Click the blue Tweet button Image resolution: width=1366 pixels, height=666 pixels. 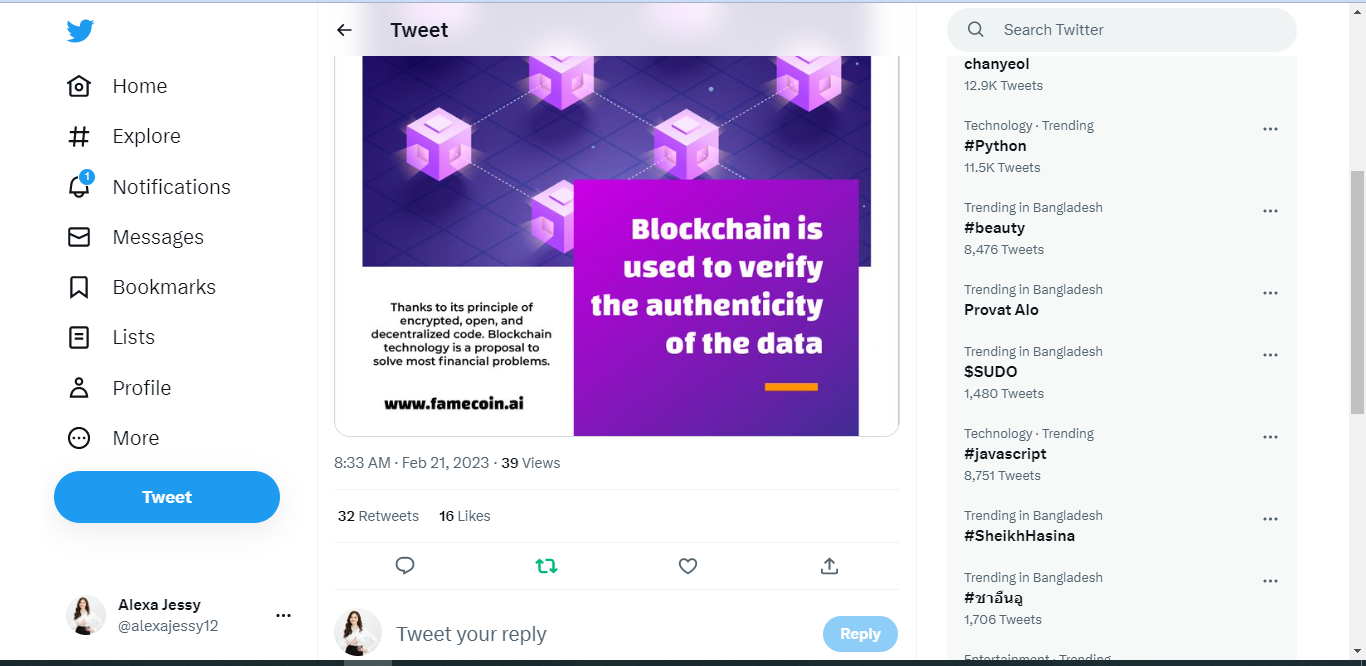coord(167,497)
